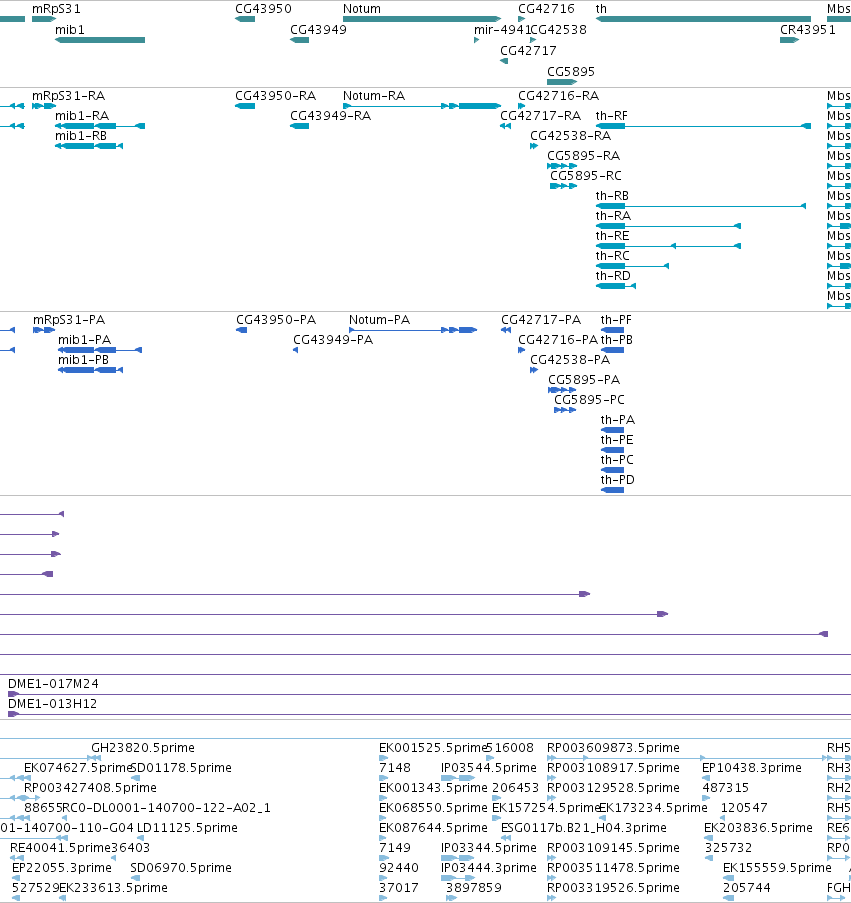The width and height of the screenshot is (851, 903).
Task: Select the RP003609873.5prime EST label
Action: pyautogui.click(x=613, y=748)
